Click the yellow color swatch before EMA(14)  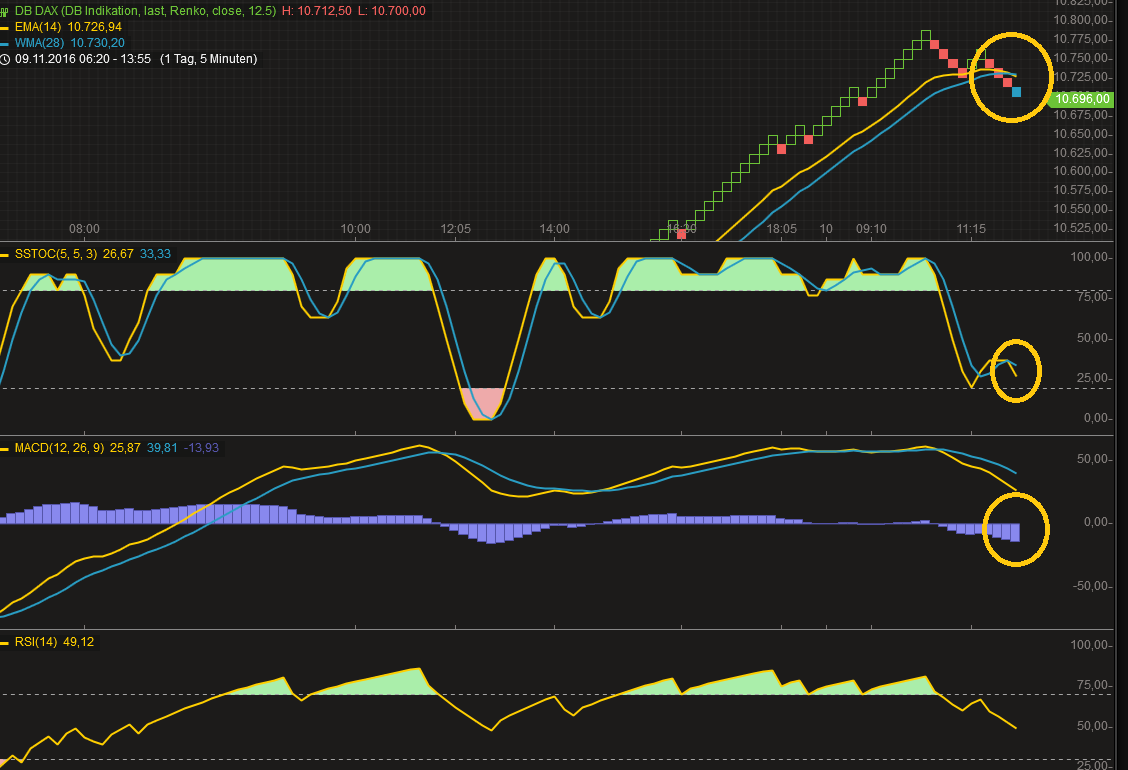5,27
